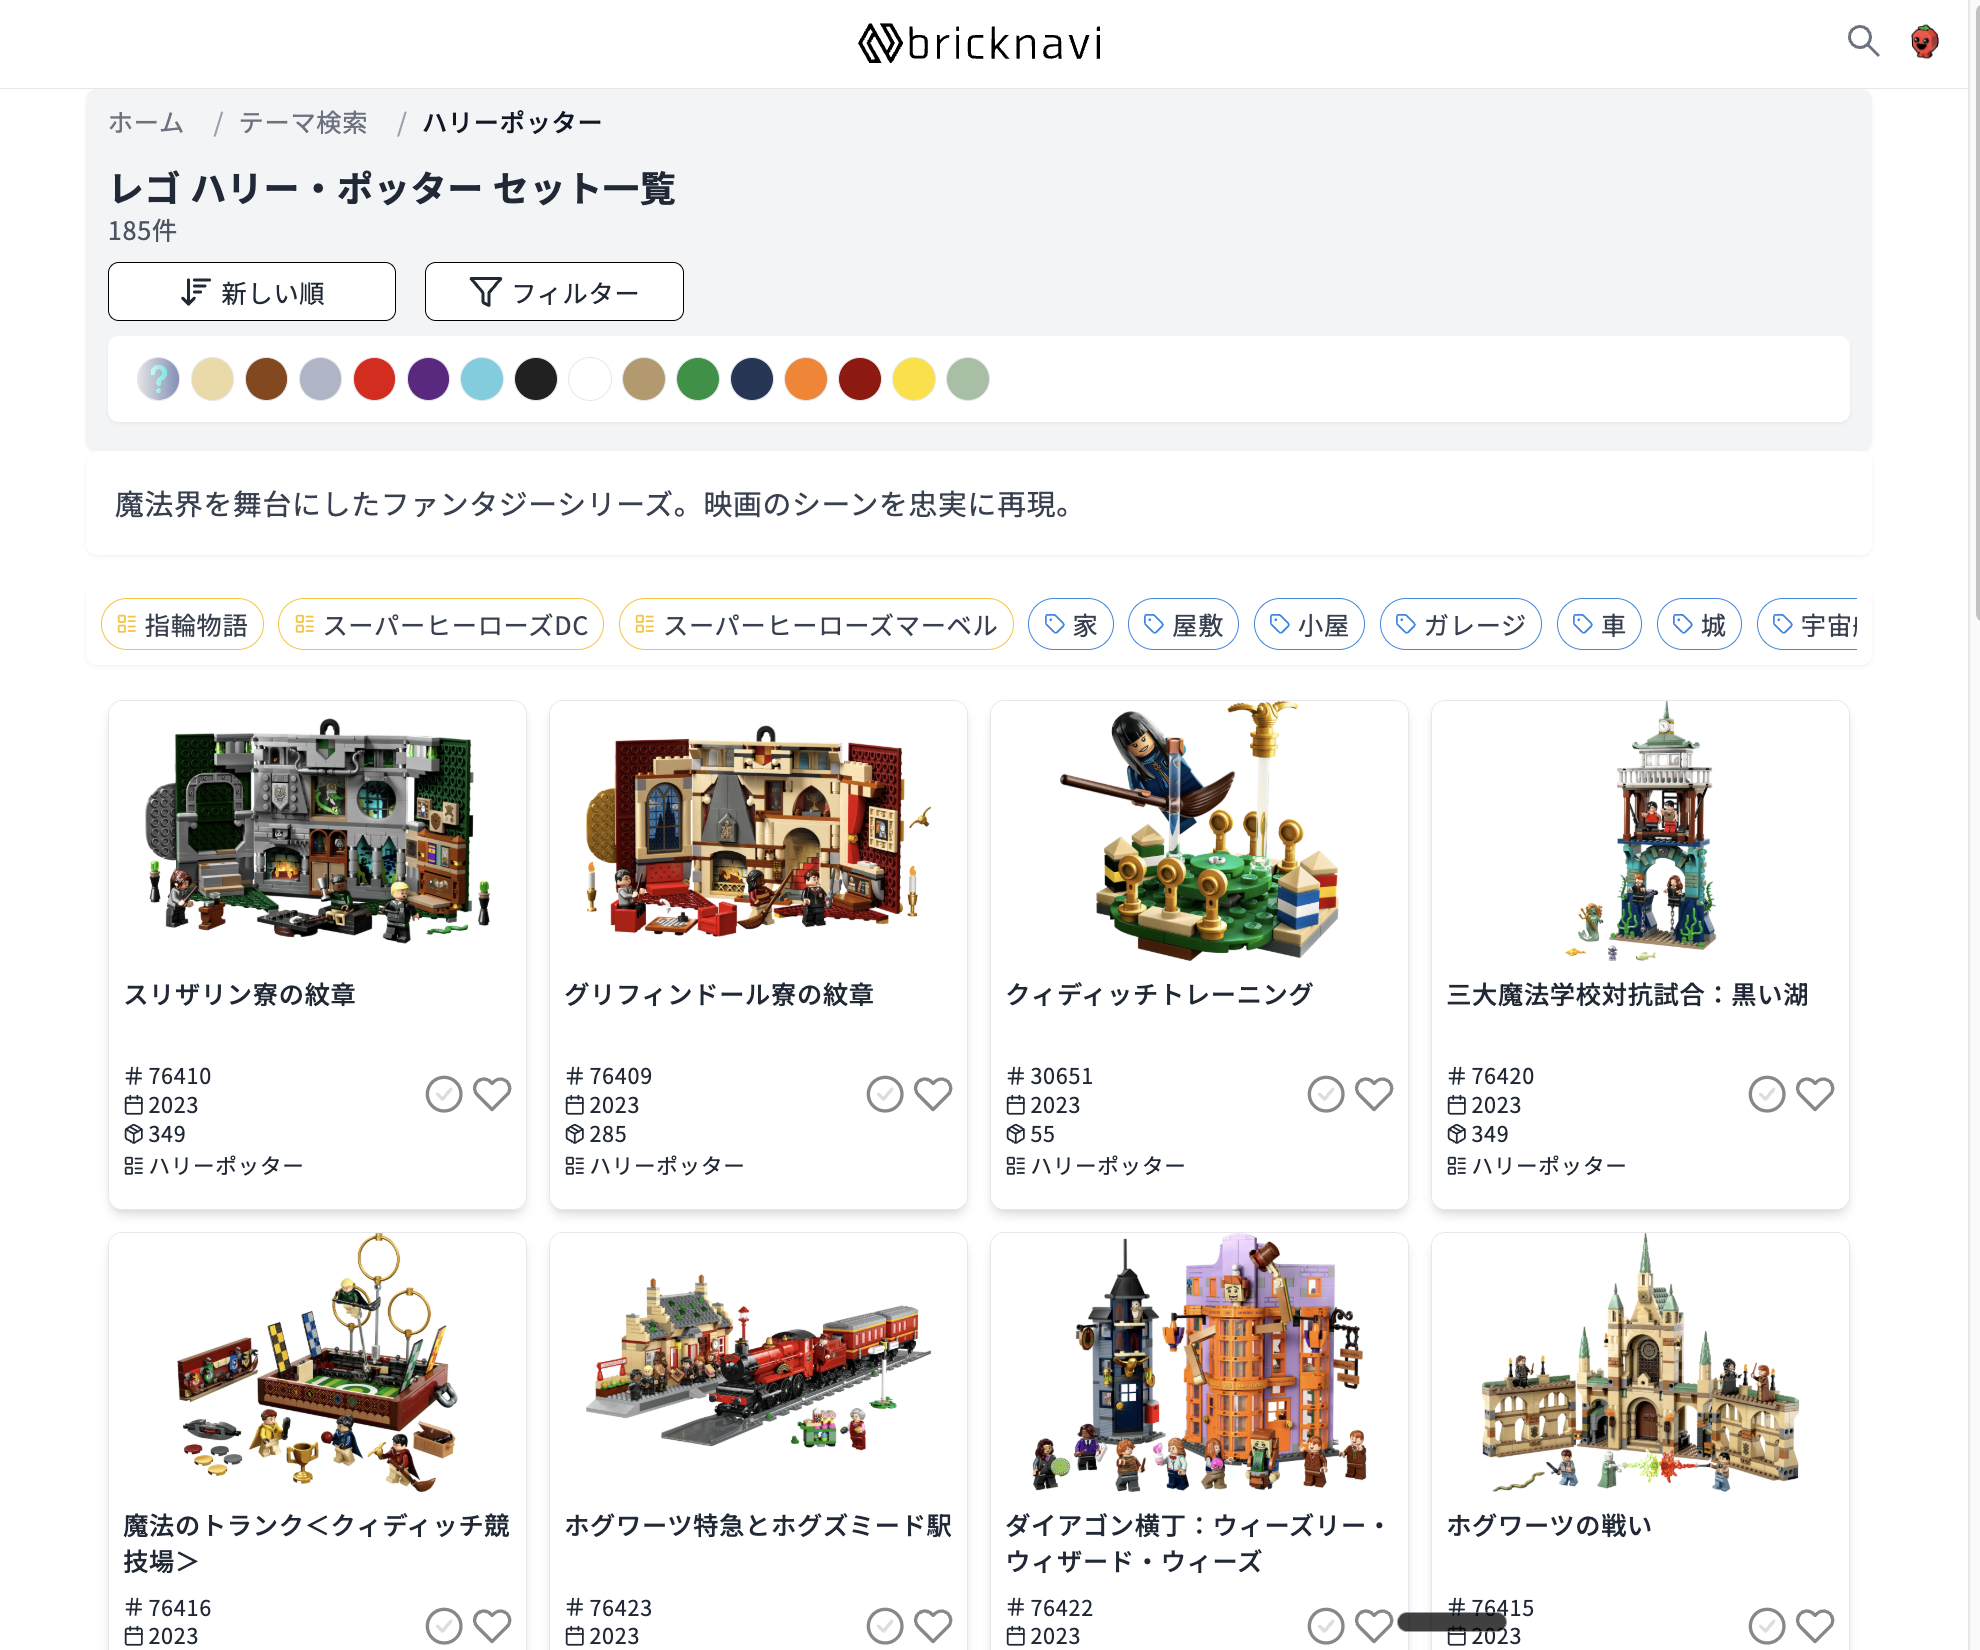Favorite ホグワーツ特急 set 76423 heart
Image resolution: width=1980 pixels, height=1650 pixels.
[x=933, y=1625]
